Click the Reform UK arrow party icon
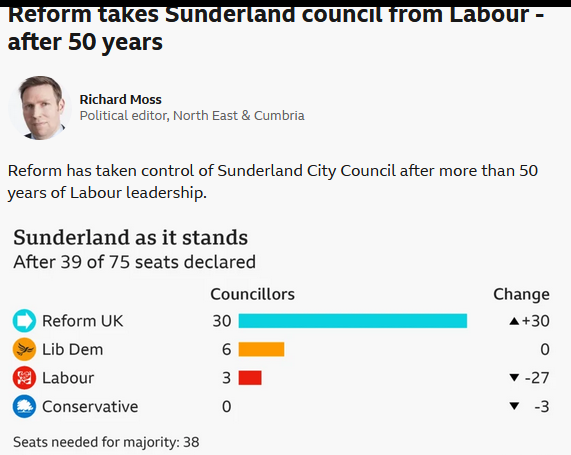 click(24, 321)
